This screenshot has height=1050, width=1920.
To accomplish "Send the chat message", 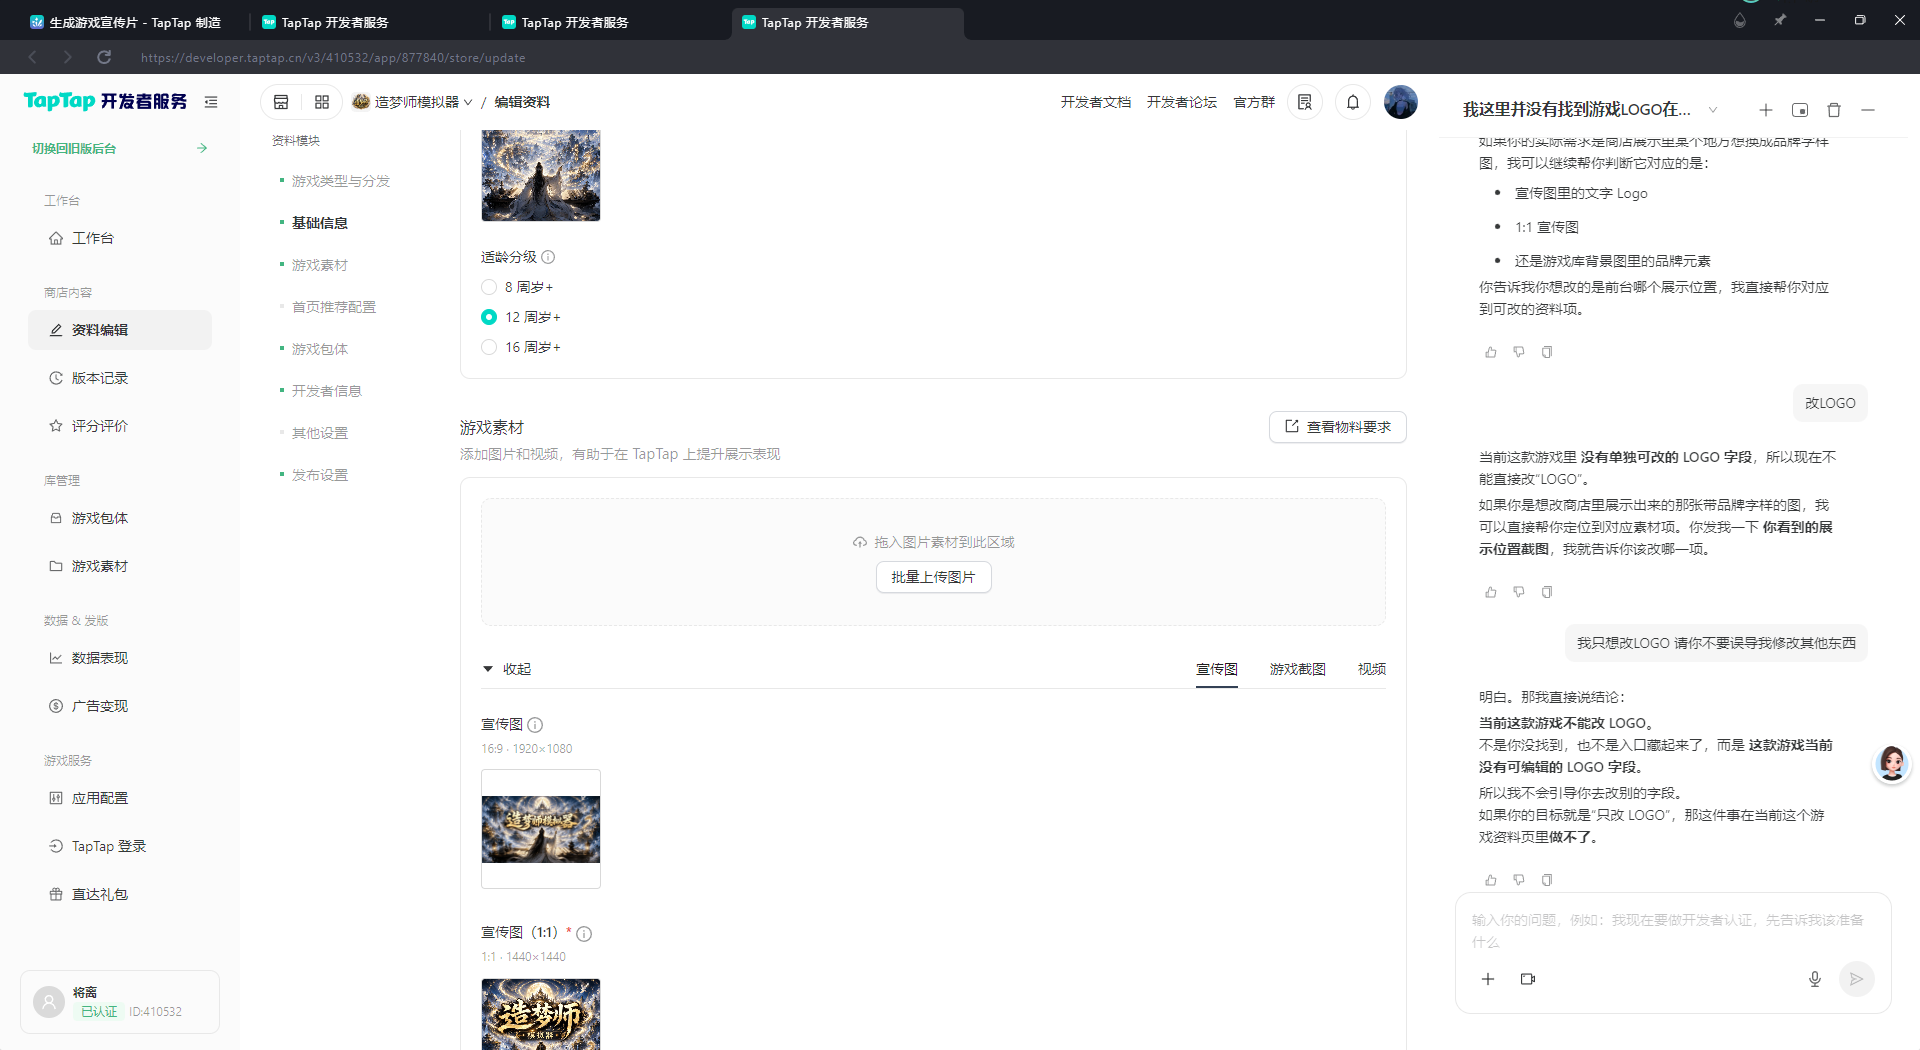I will coord(1857,979).
